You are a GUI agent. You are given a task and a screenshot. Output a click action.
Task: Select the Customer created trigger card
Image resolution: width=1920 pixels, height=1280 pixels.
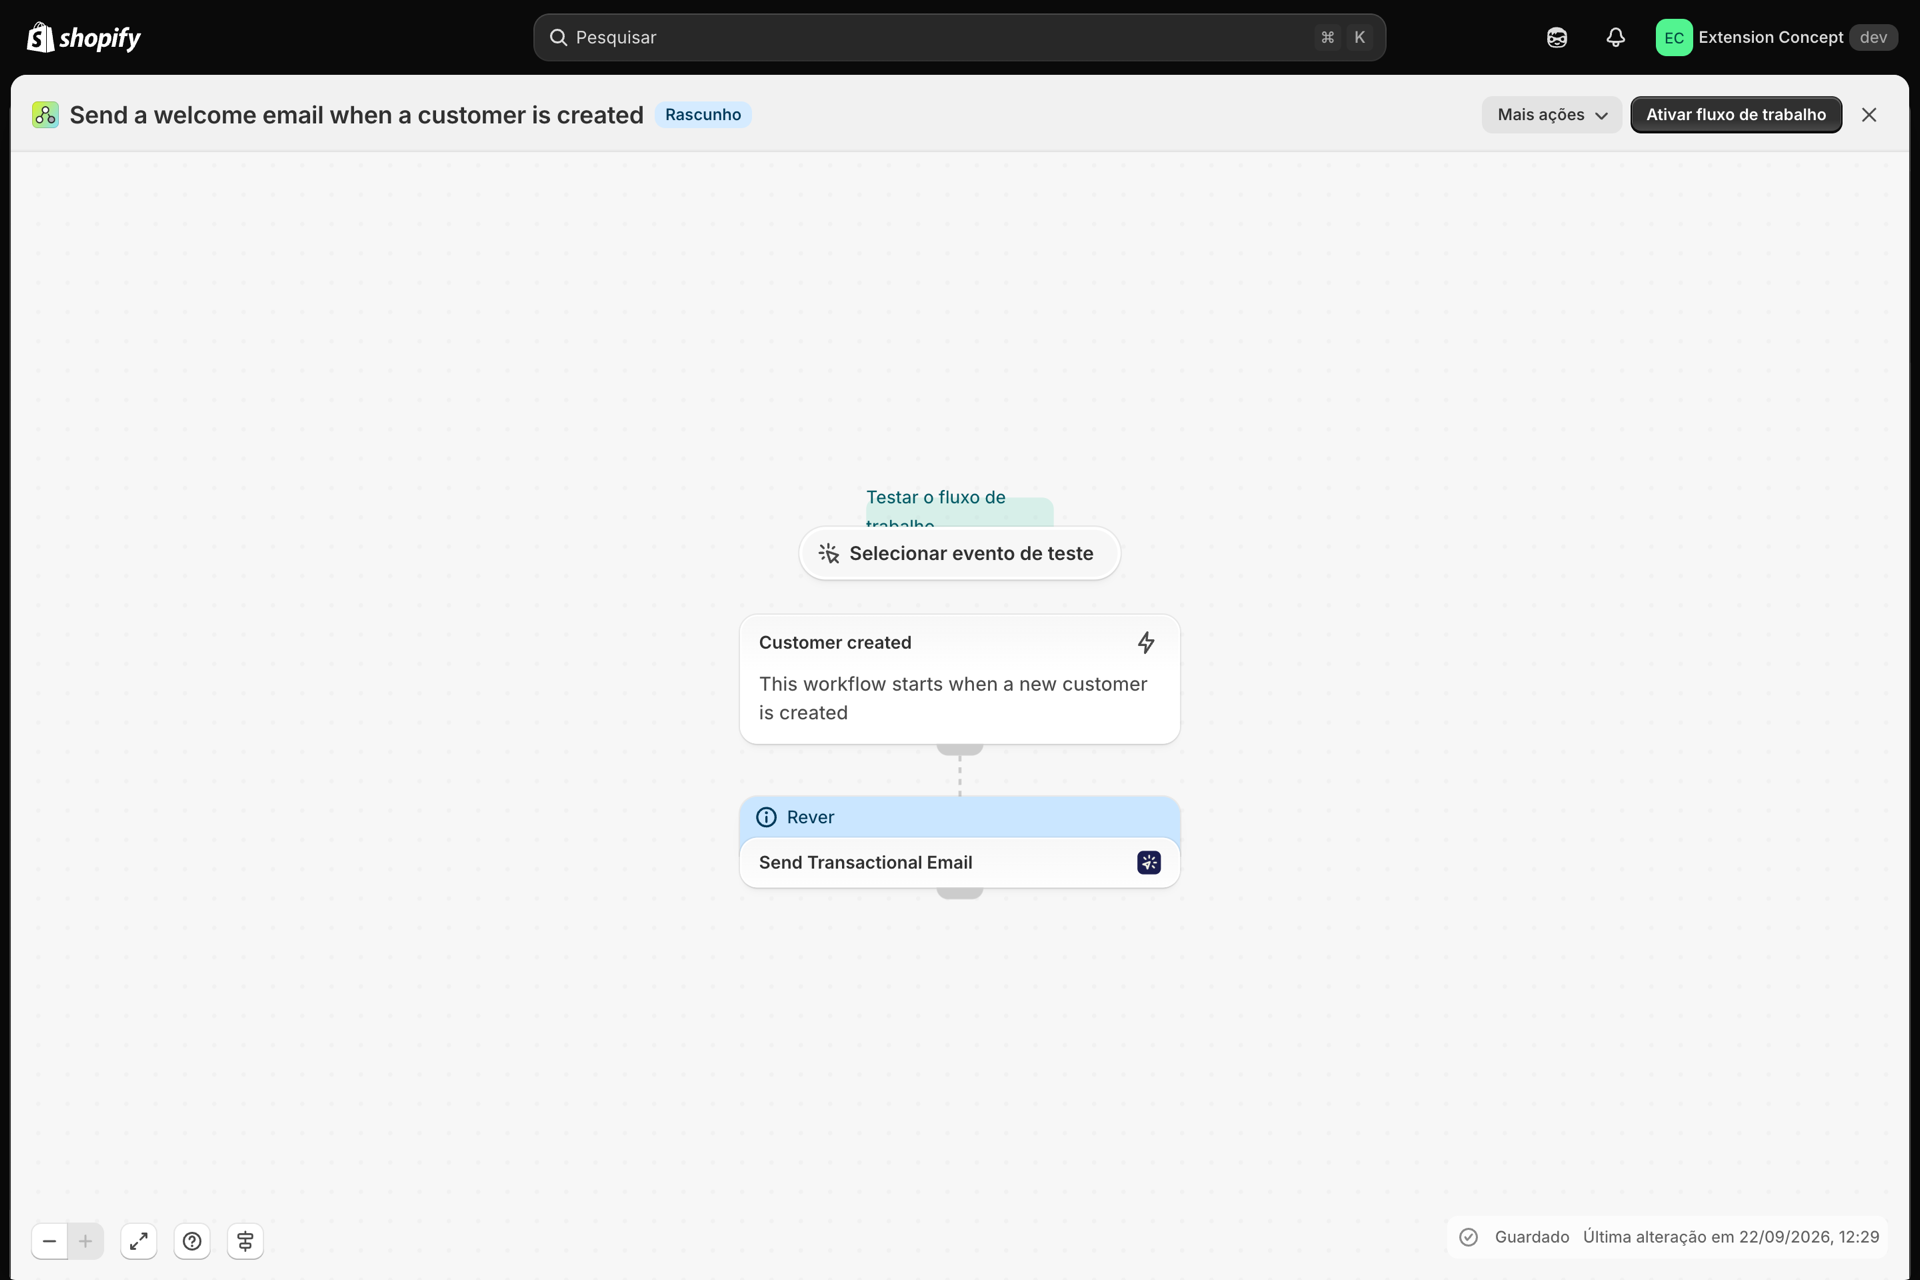[x=959, y=679]
